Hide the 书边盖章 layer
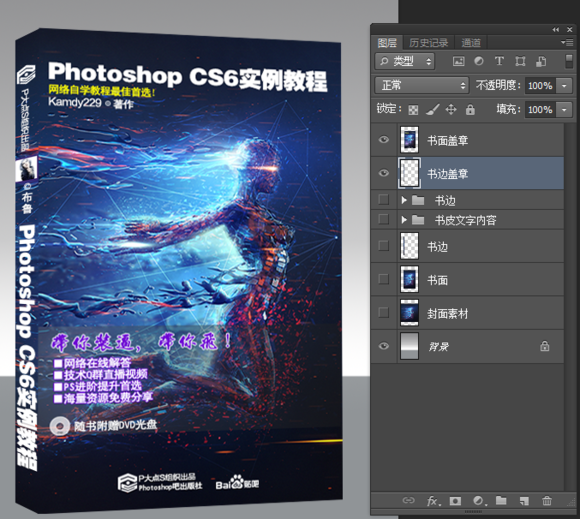This screenshot has width=580, height=519. point(384,173)
